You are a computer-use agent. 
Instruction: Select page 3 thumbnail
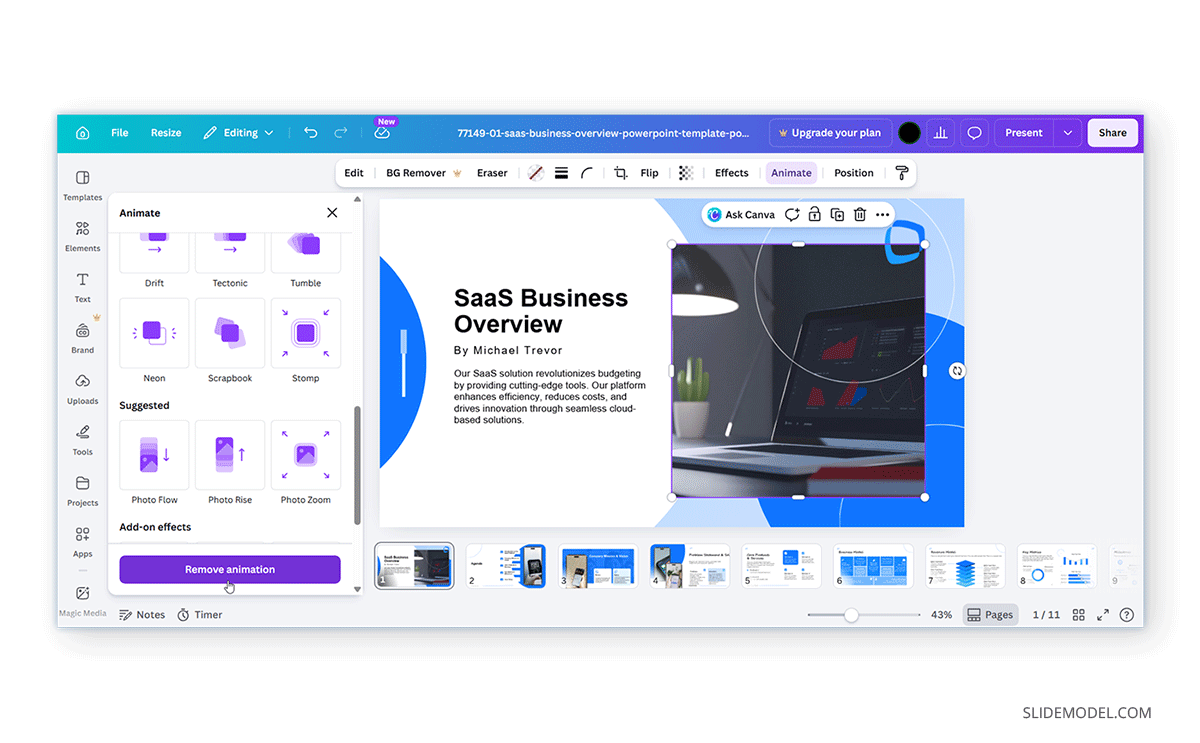(598, 566)
